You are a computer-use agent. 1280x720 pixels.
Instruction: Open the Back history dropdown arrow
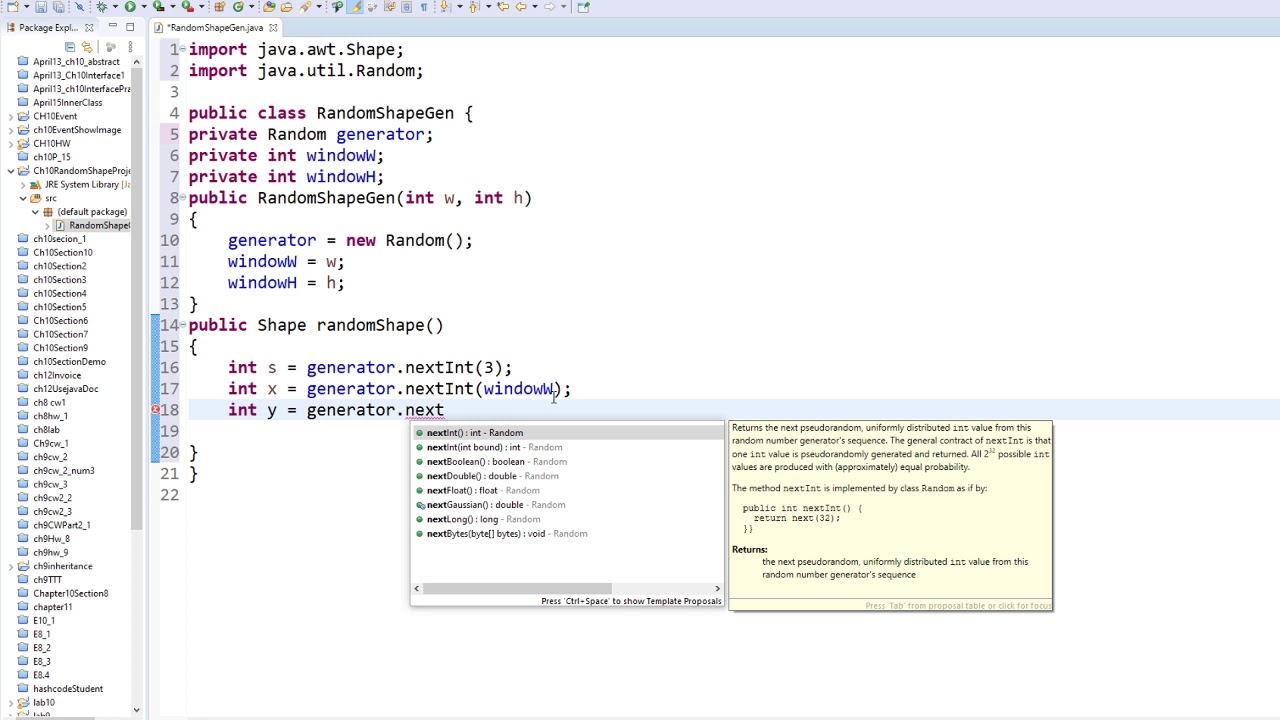tap(534, 7)
